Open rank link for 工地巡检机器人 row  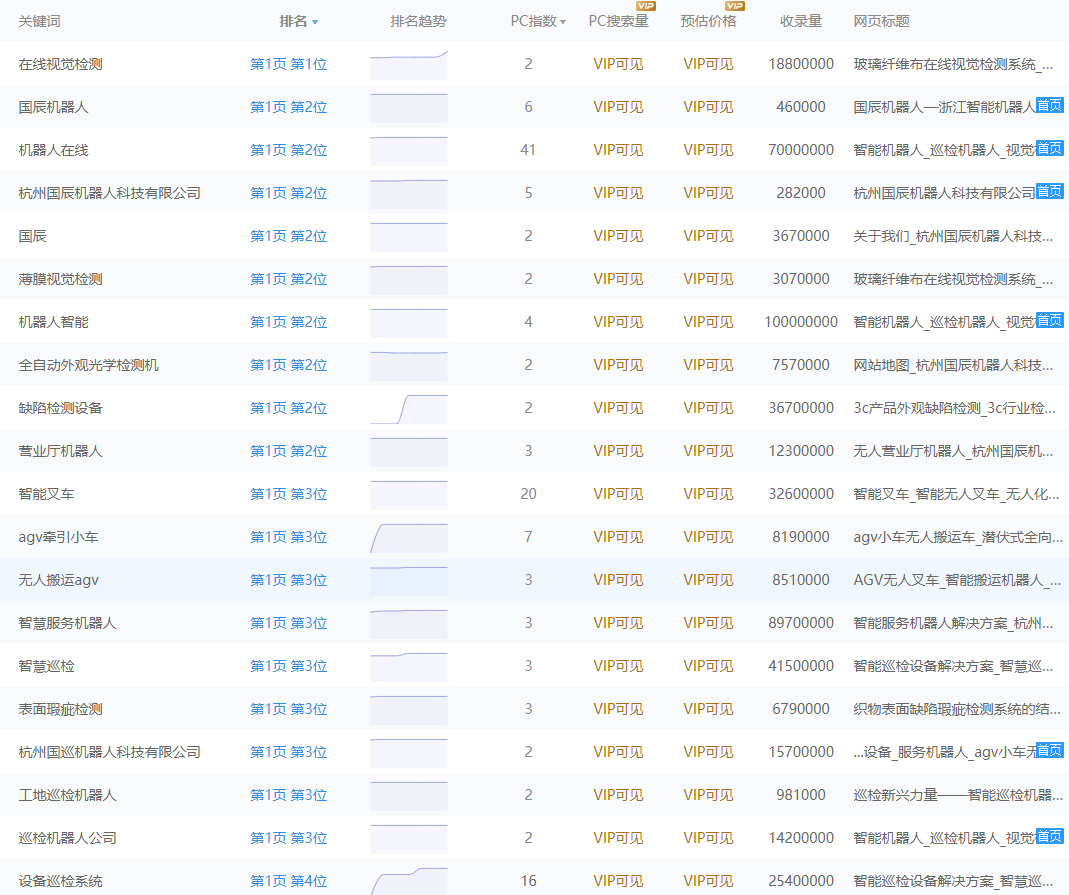click(x=288, y=795)
